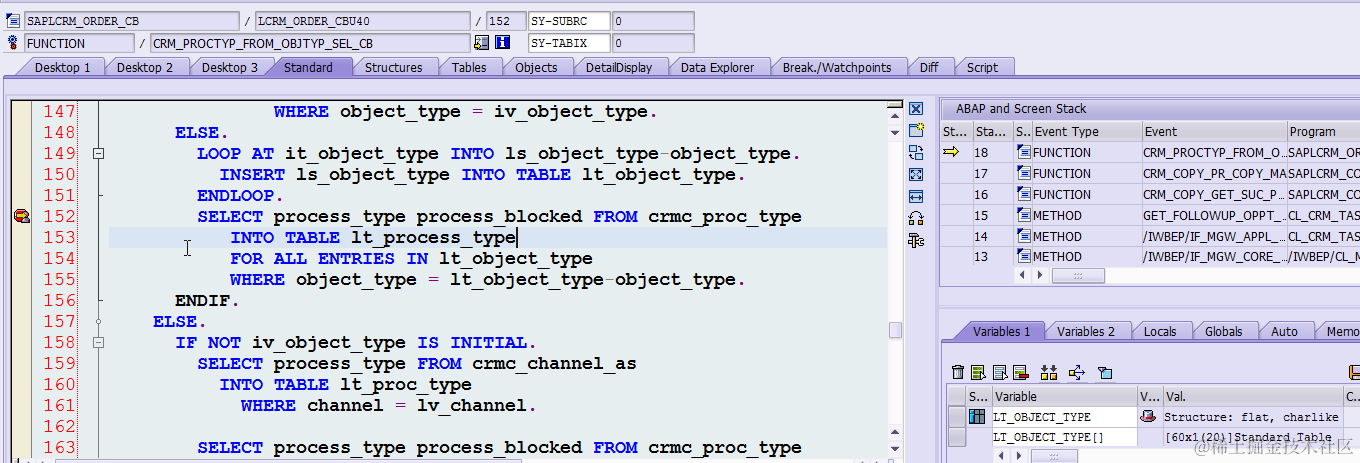Click the yellow arrow on stack level 18
This screenshot has height=463, width=1360.
point(951,152)
